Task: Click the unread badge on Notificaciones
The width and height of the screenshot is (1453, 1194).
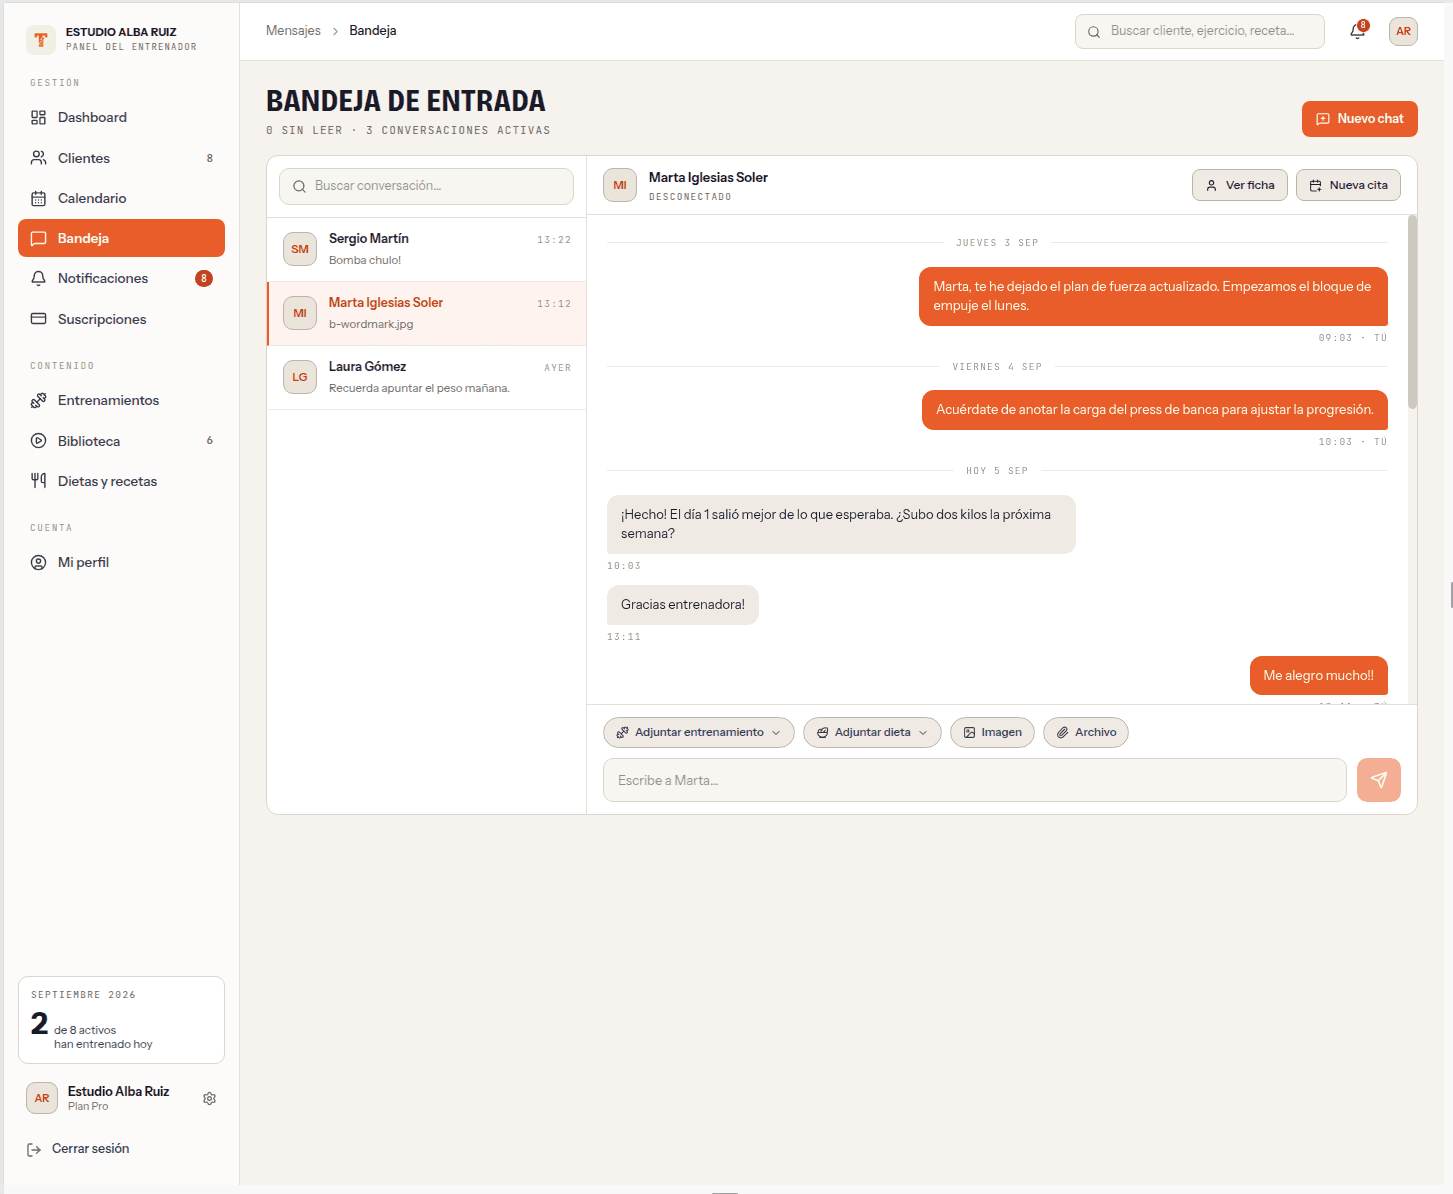Action: (204, 278)
